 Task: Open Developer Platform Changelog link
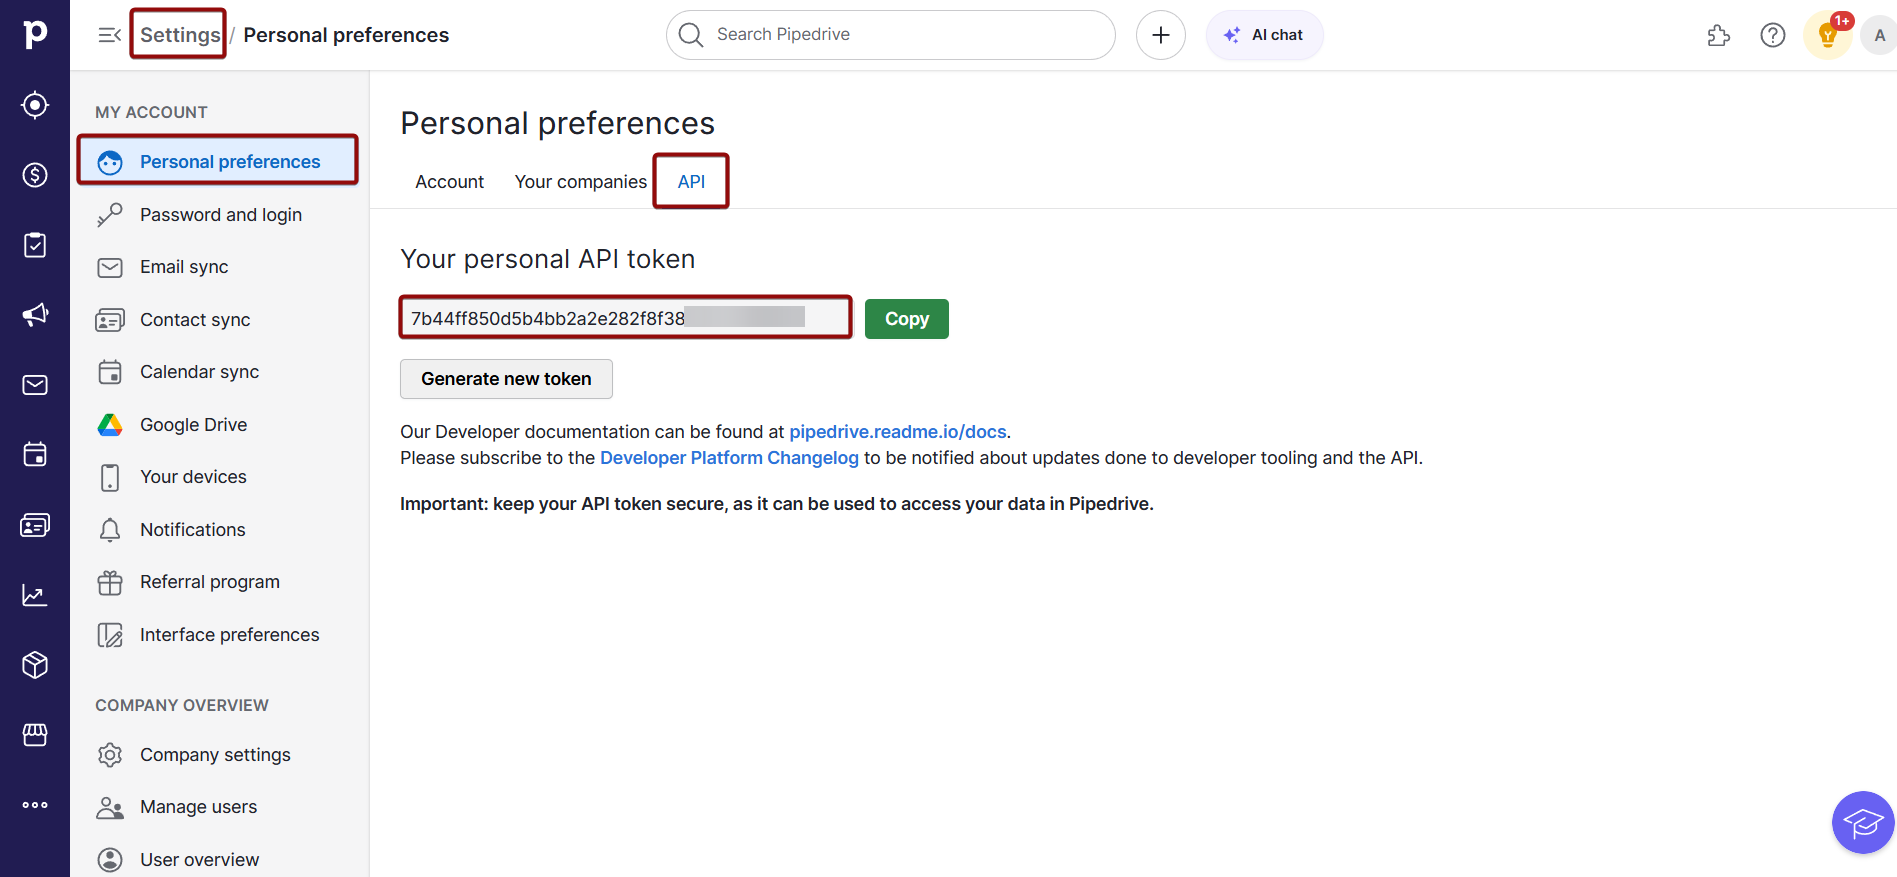coord(729,458)
